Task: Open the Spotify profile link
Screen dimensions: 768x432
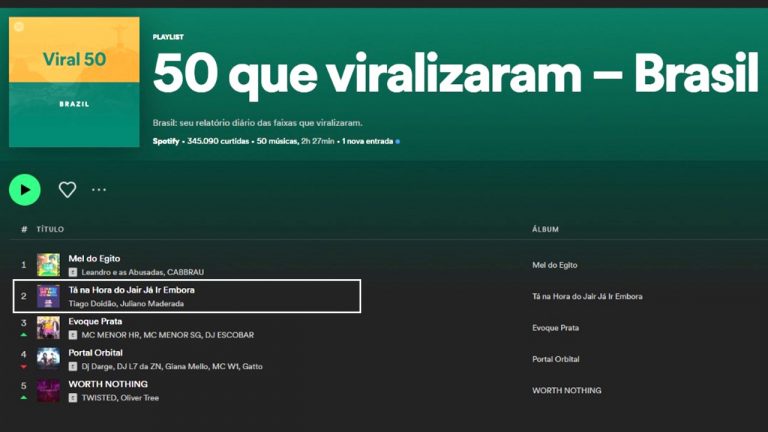Action: coord(166,141)
